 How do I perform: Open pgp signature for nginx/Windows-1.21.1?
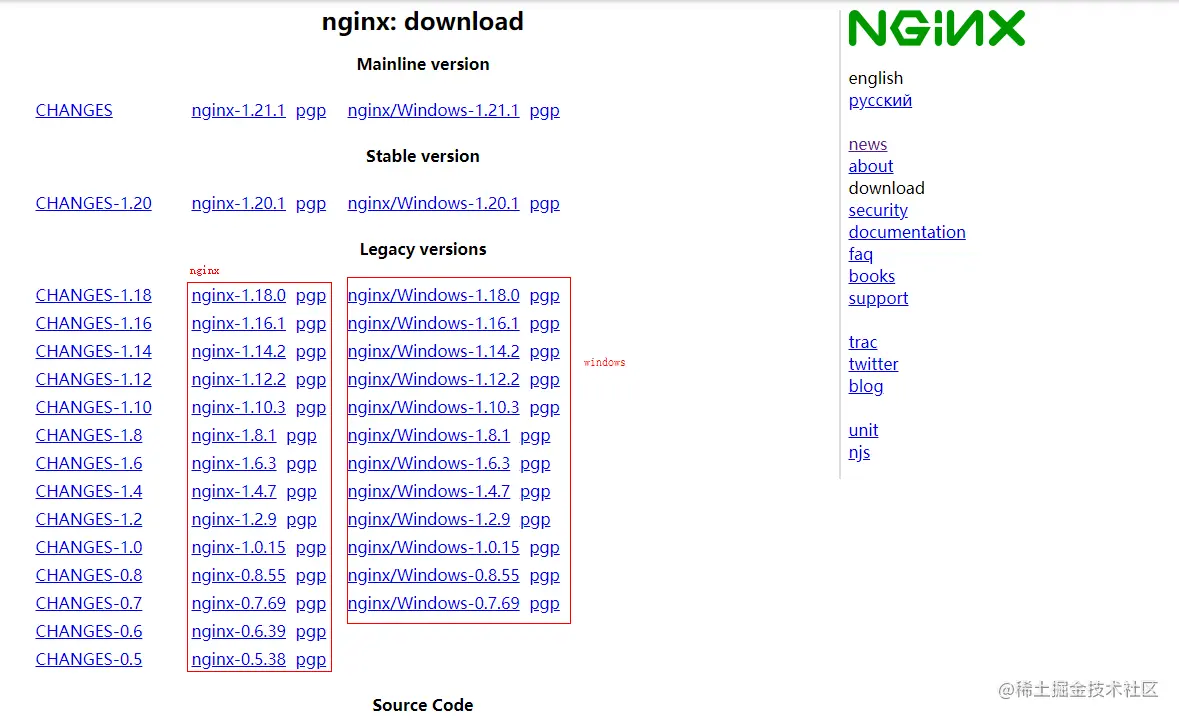point(544,111)
